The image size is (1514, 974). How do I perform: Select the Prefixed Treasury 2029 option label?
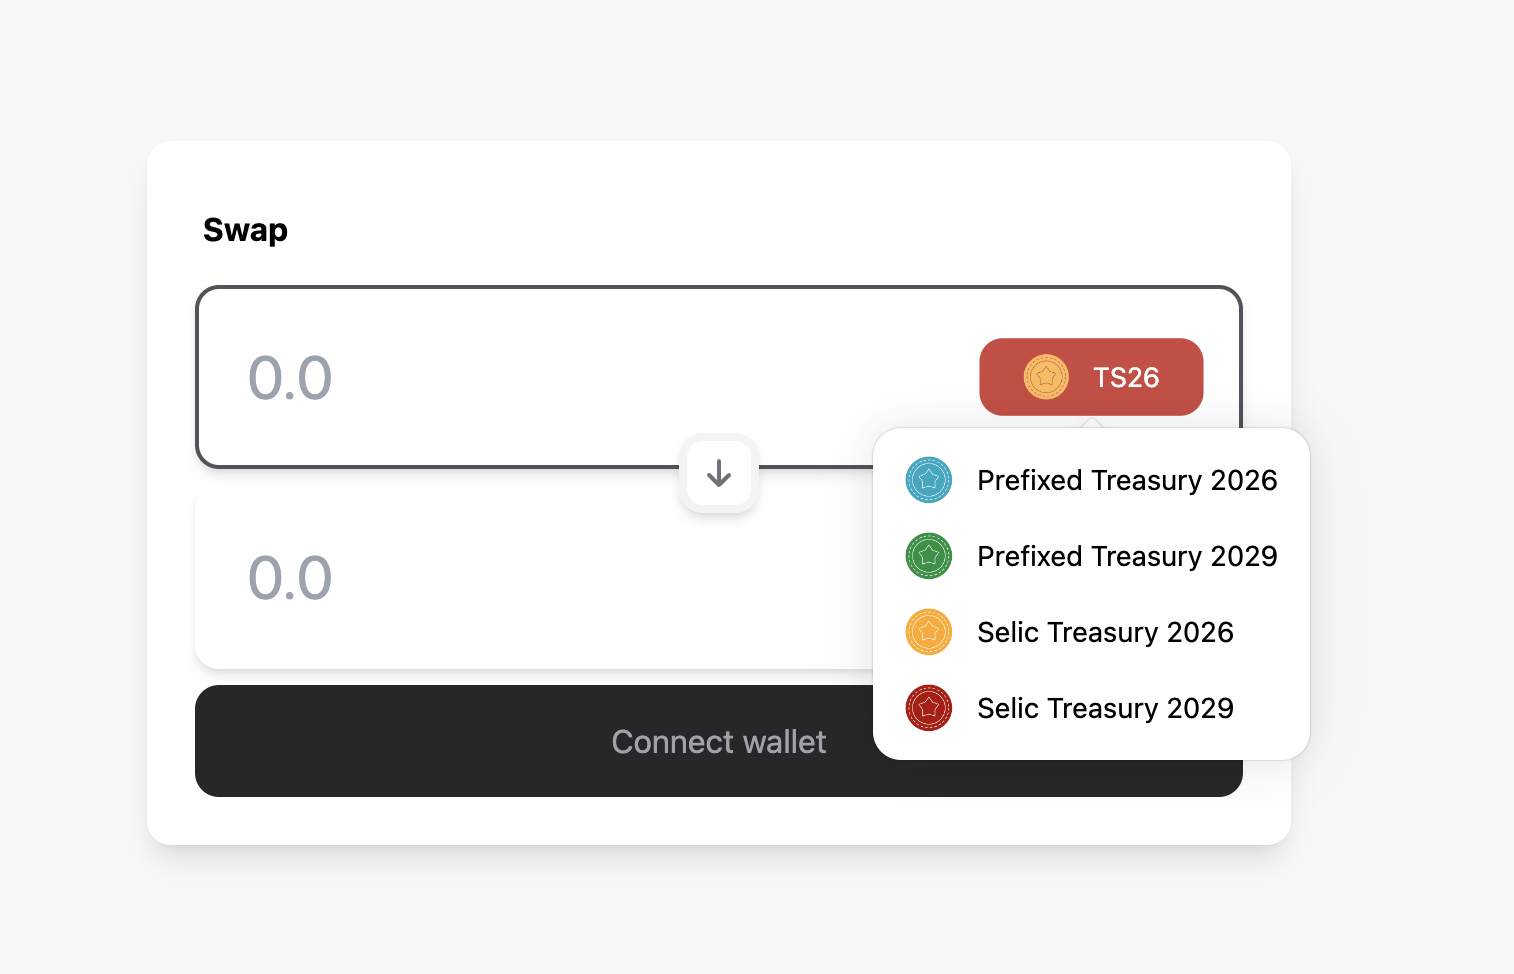coord(1127,556)
